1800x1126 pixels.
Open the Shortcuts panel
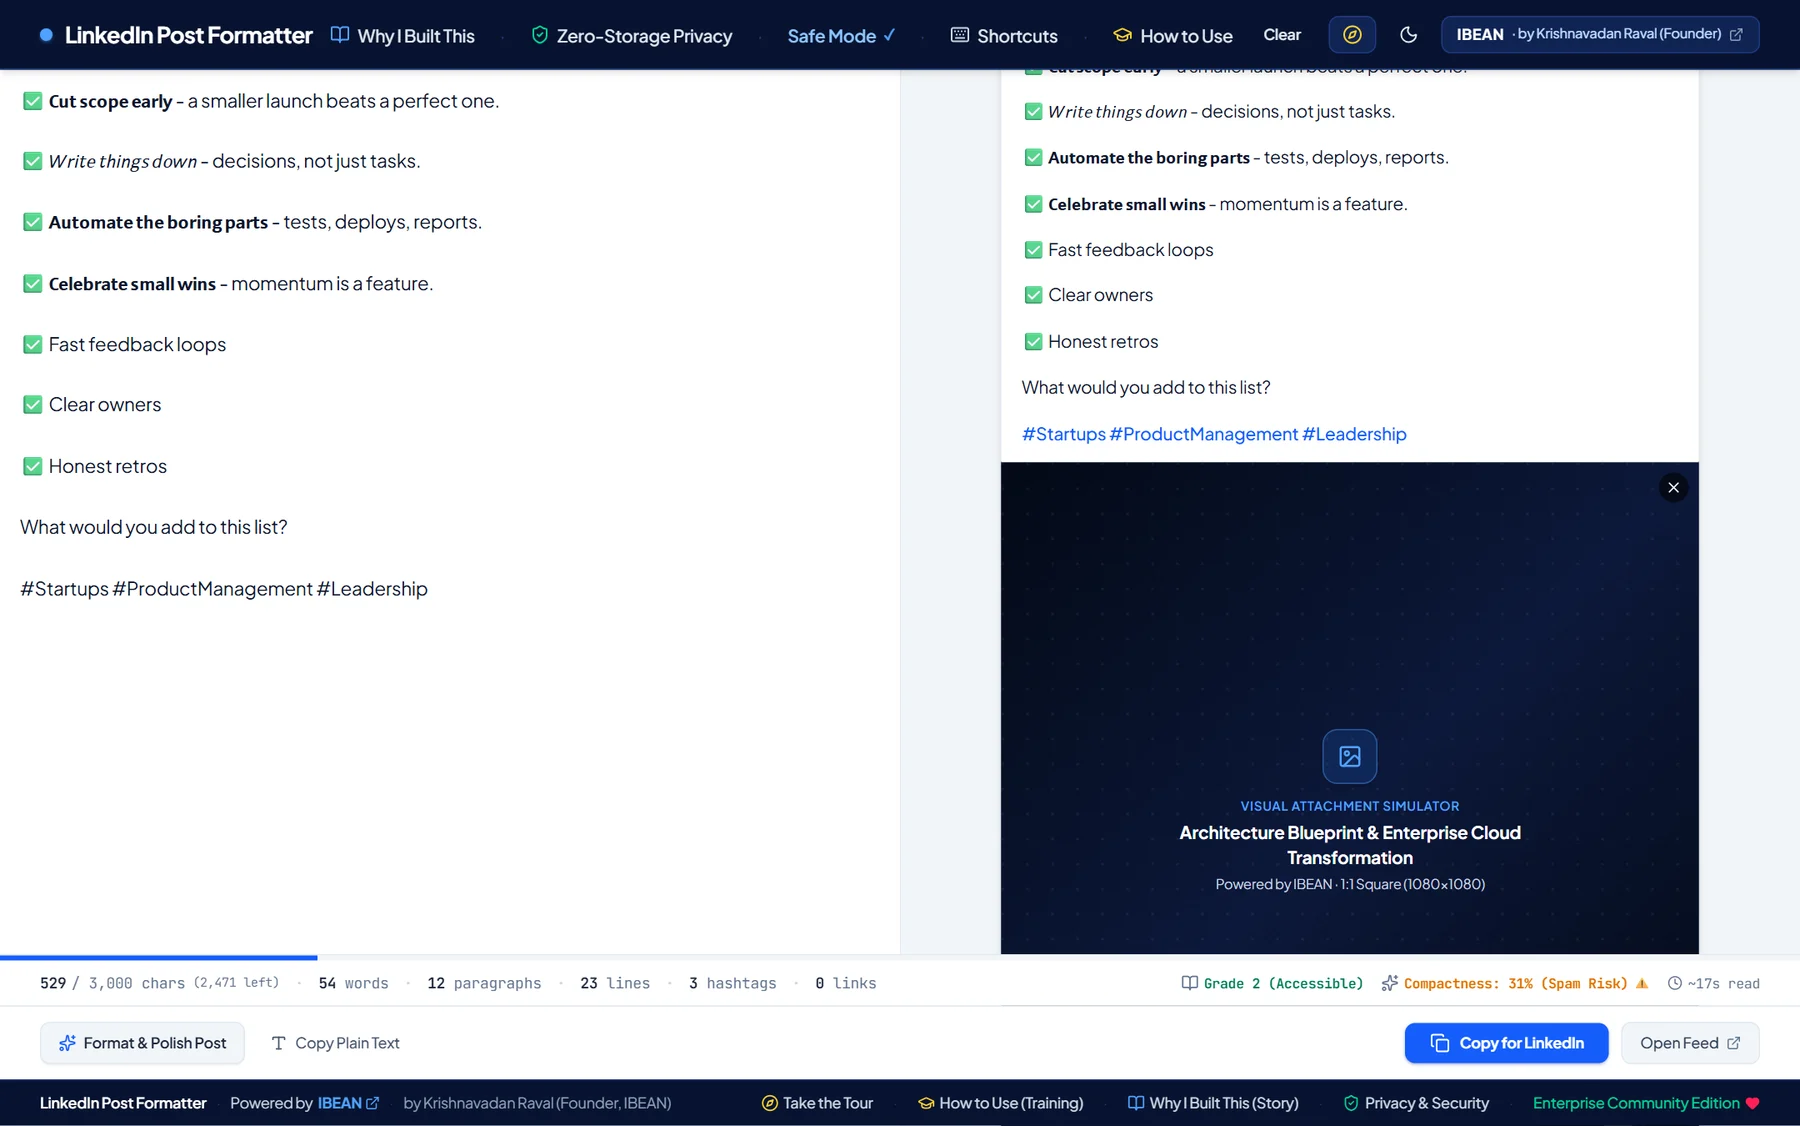pyautogui.click(x=1004, y=36)
